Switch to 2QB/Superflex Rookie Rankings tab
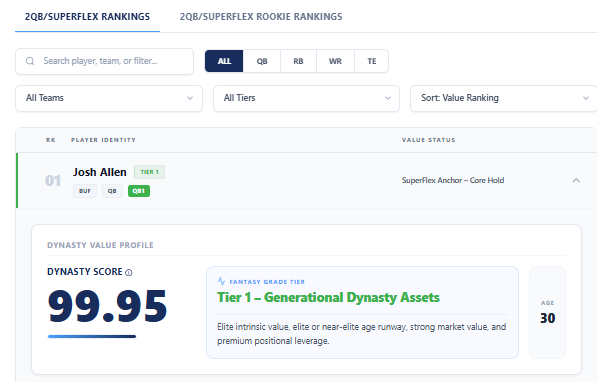This screenshot has height=382, width=597. [261, 17]
